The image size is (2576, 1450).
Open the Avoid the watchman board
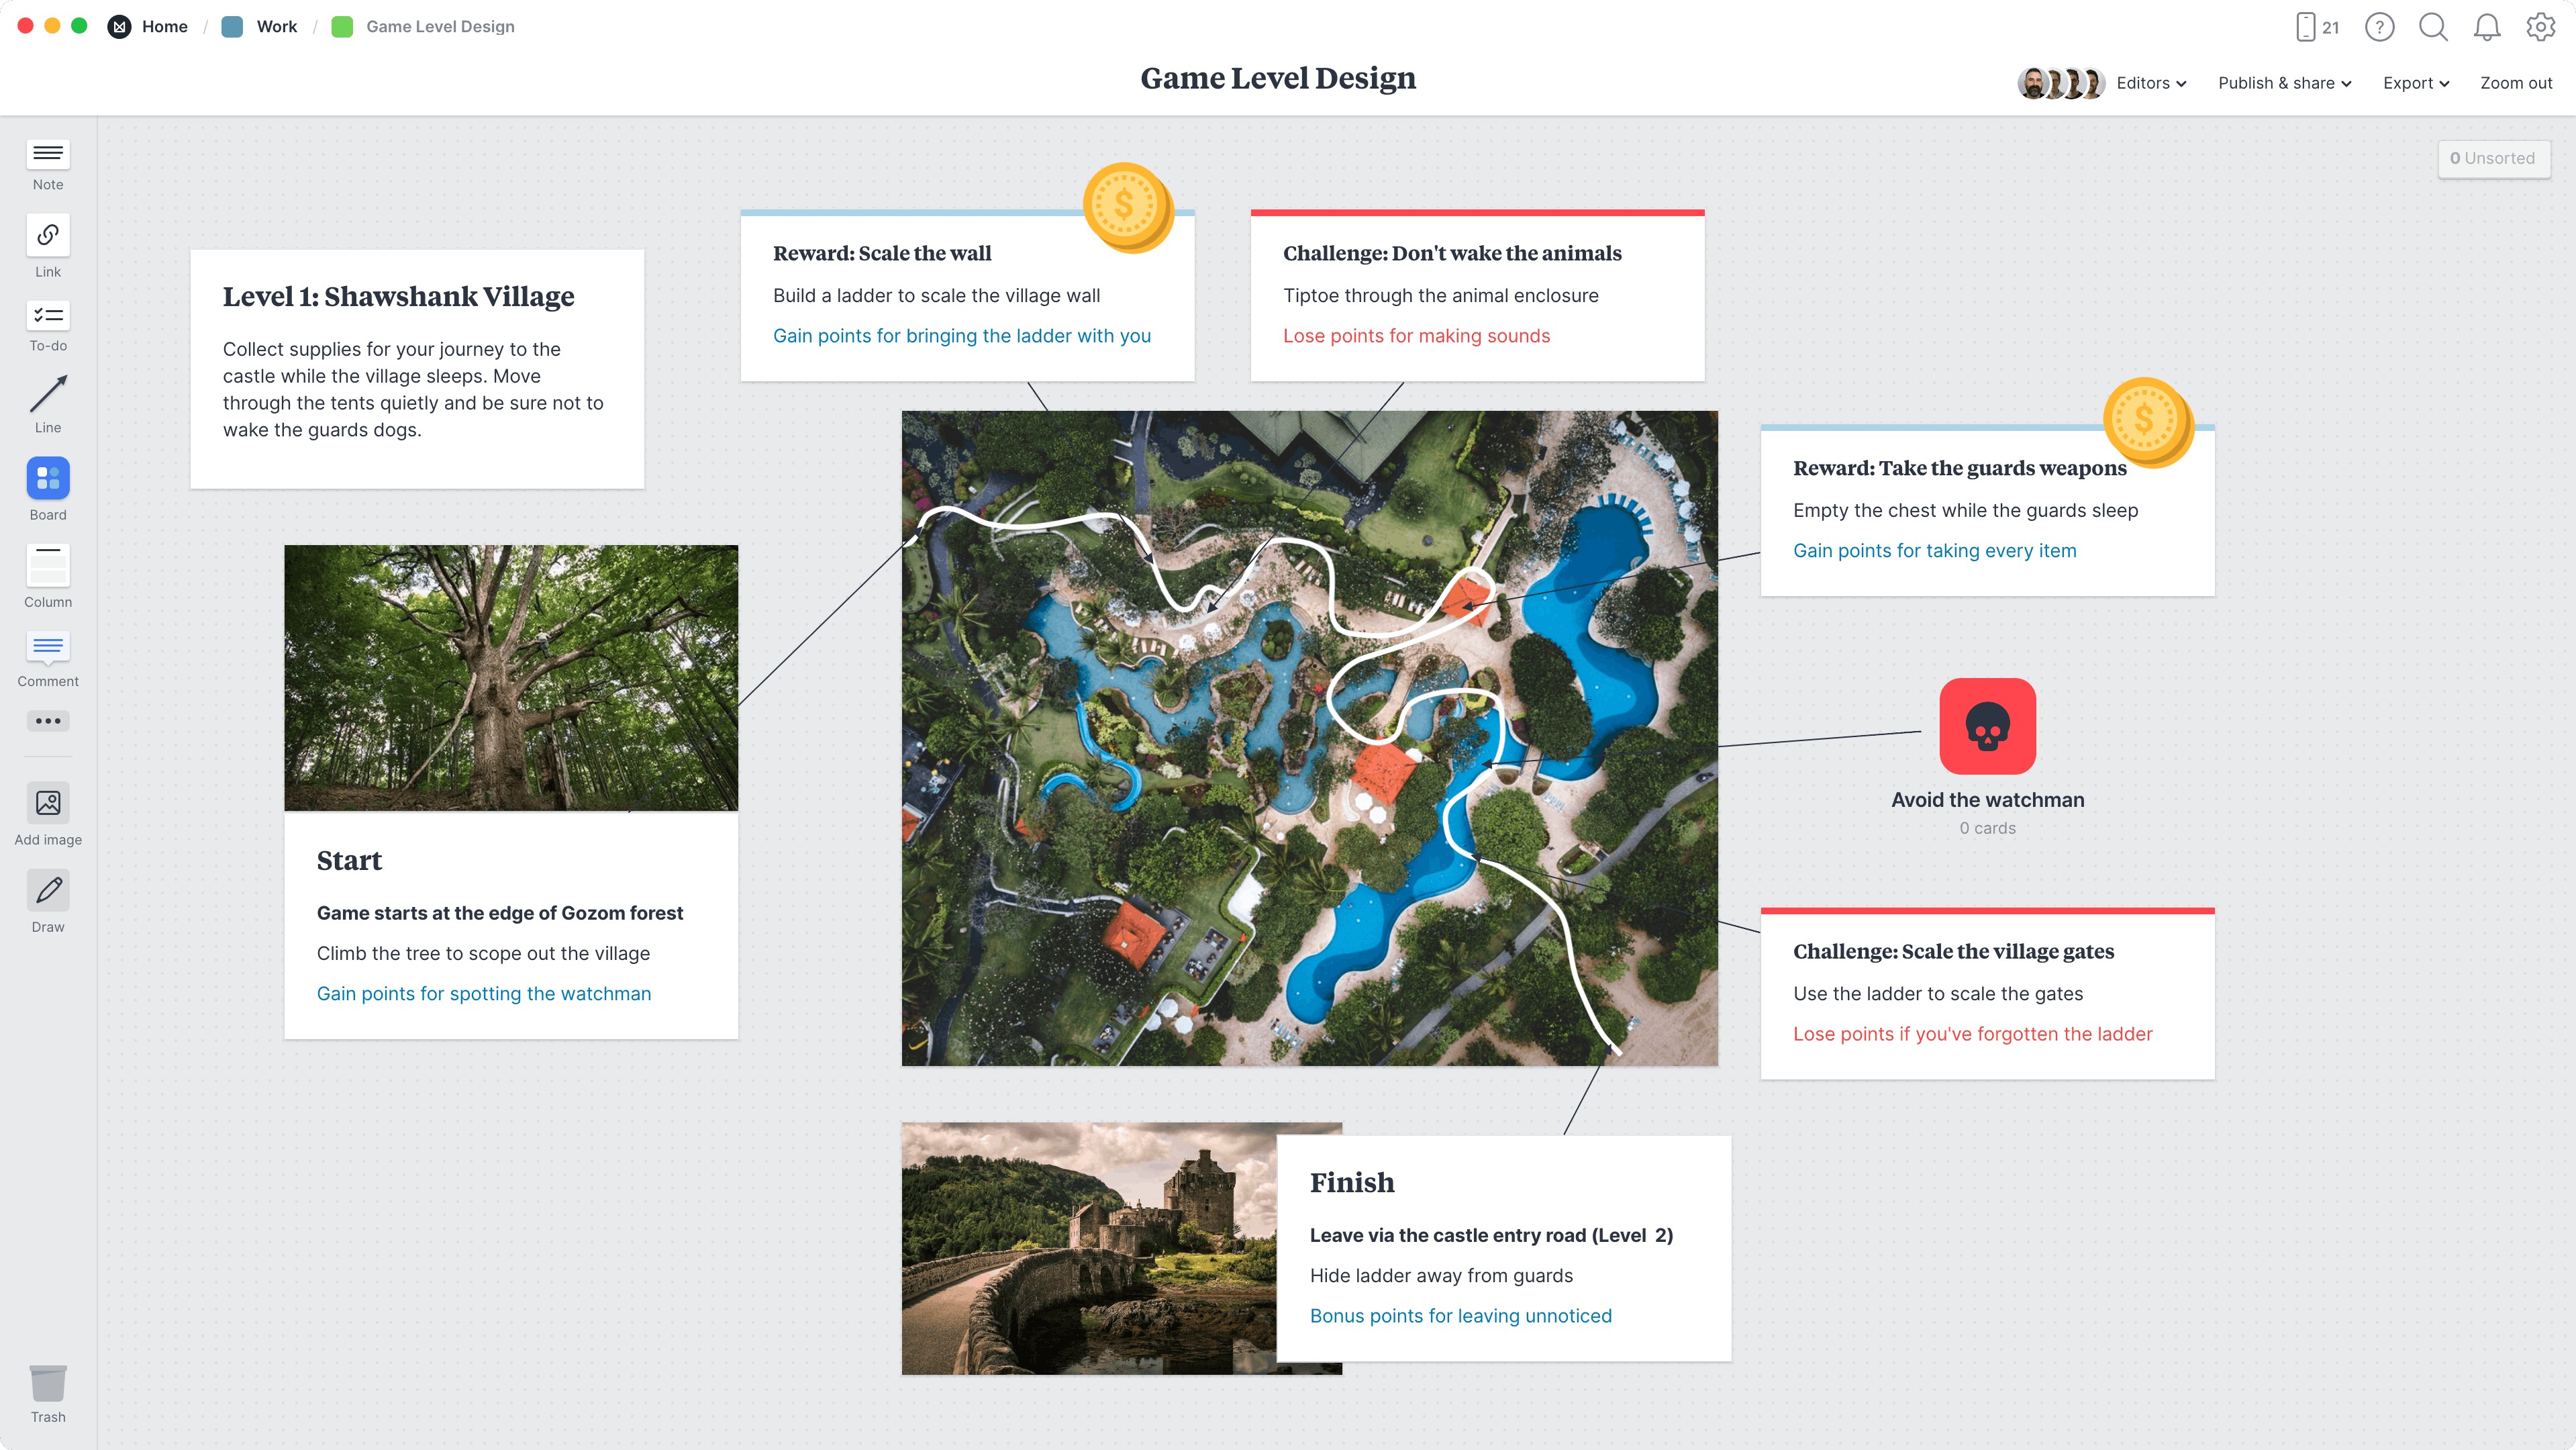(1987, 726)
